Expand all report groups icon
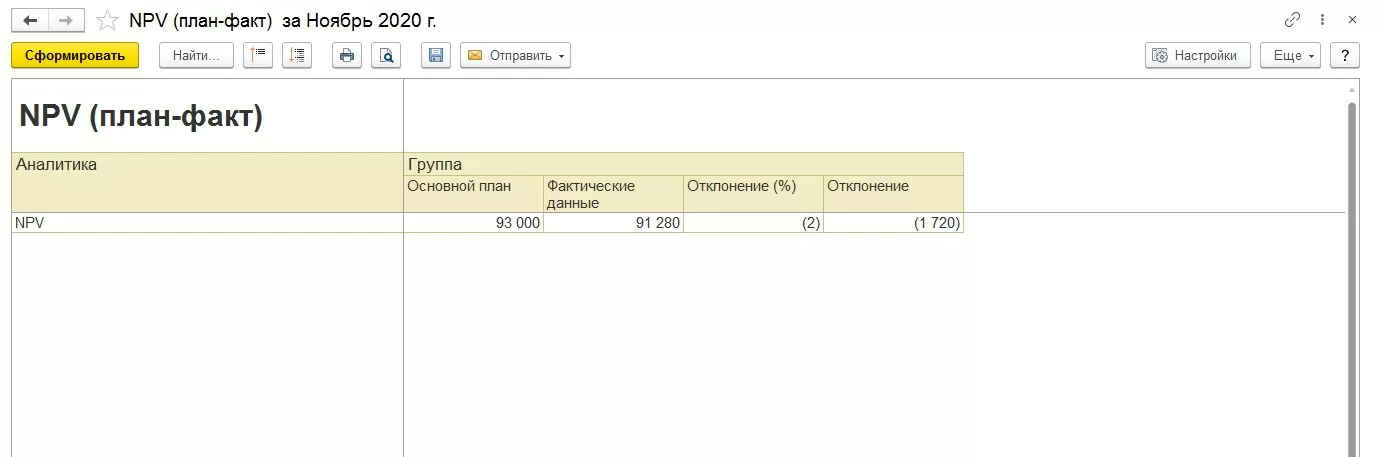Image resolution: width=1377 pixels, height=457 pixels. (x=297, y=55)
